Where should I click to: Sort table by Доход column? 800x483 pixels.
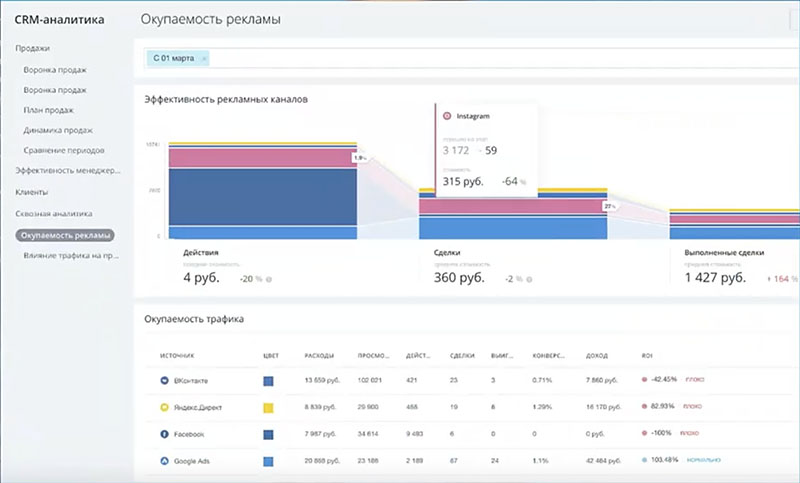tap(597, 356)
